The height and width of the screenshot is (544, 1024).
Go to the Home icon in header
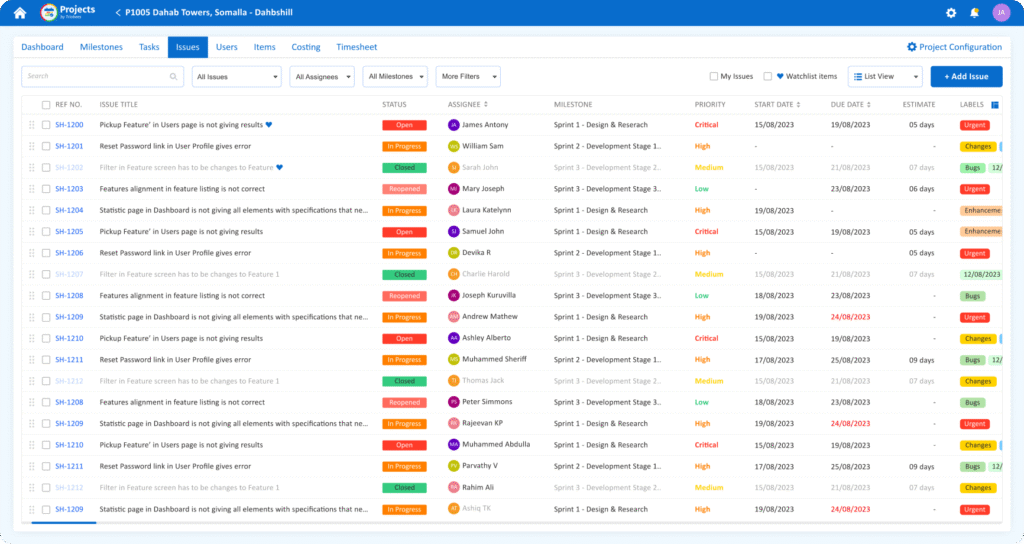point(20,13)
